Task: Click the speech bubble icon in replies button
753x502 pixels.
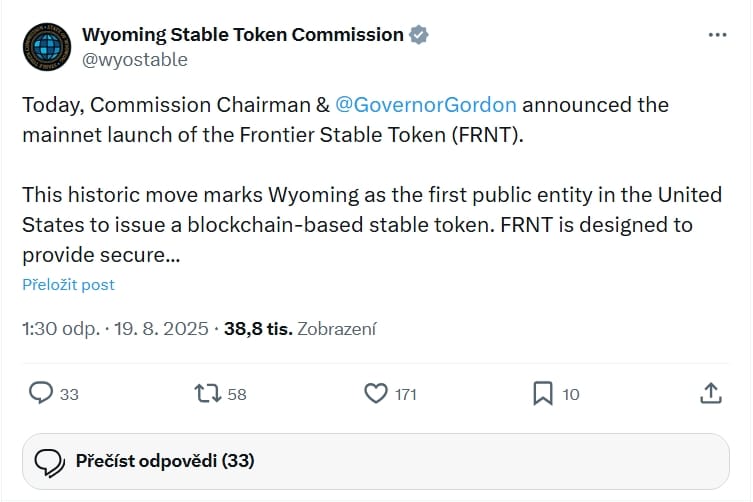Action: [50, 461]
